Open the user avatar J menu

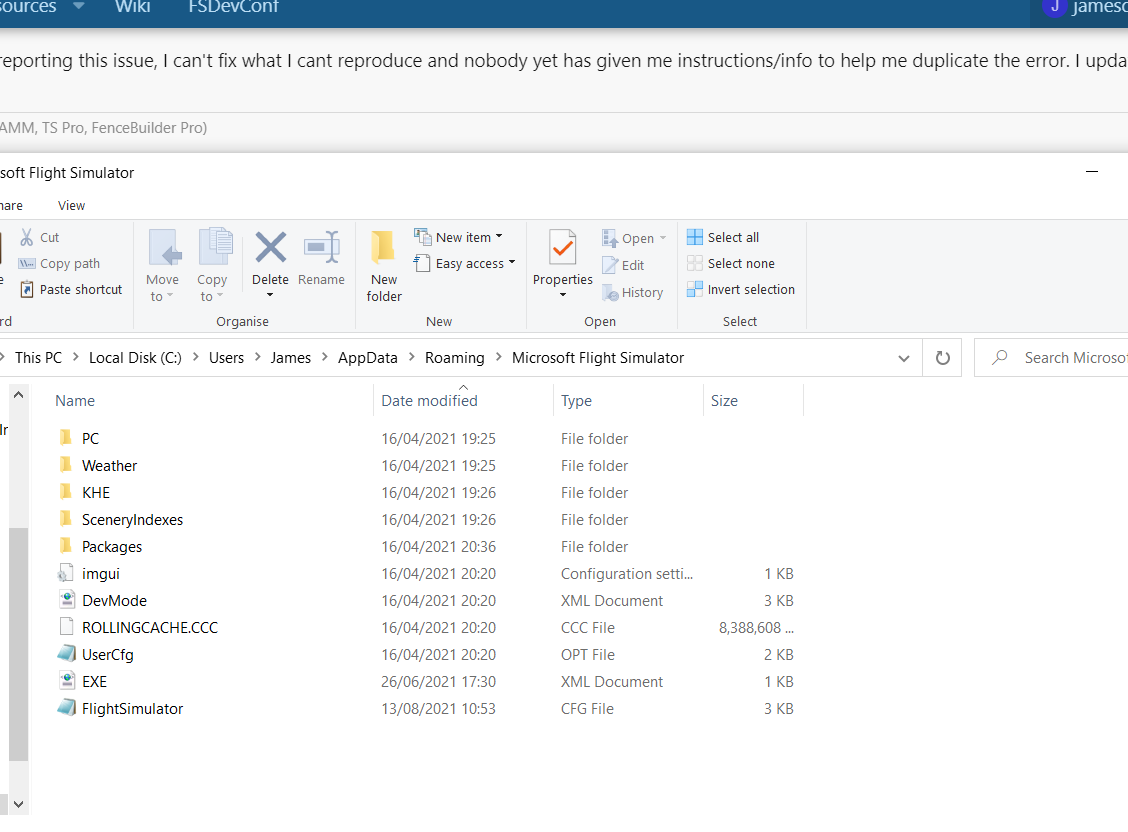point(1055,7)
